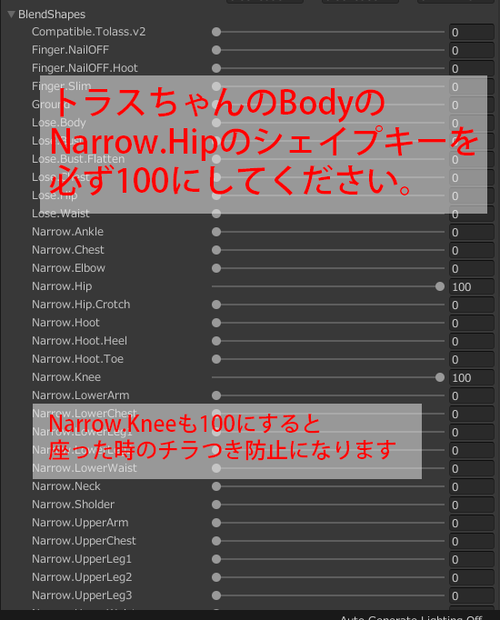Click the Narrow.Hoot slider handle
Screen dimensions: 500x620
[x=216, y=323]
